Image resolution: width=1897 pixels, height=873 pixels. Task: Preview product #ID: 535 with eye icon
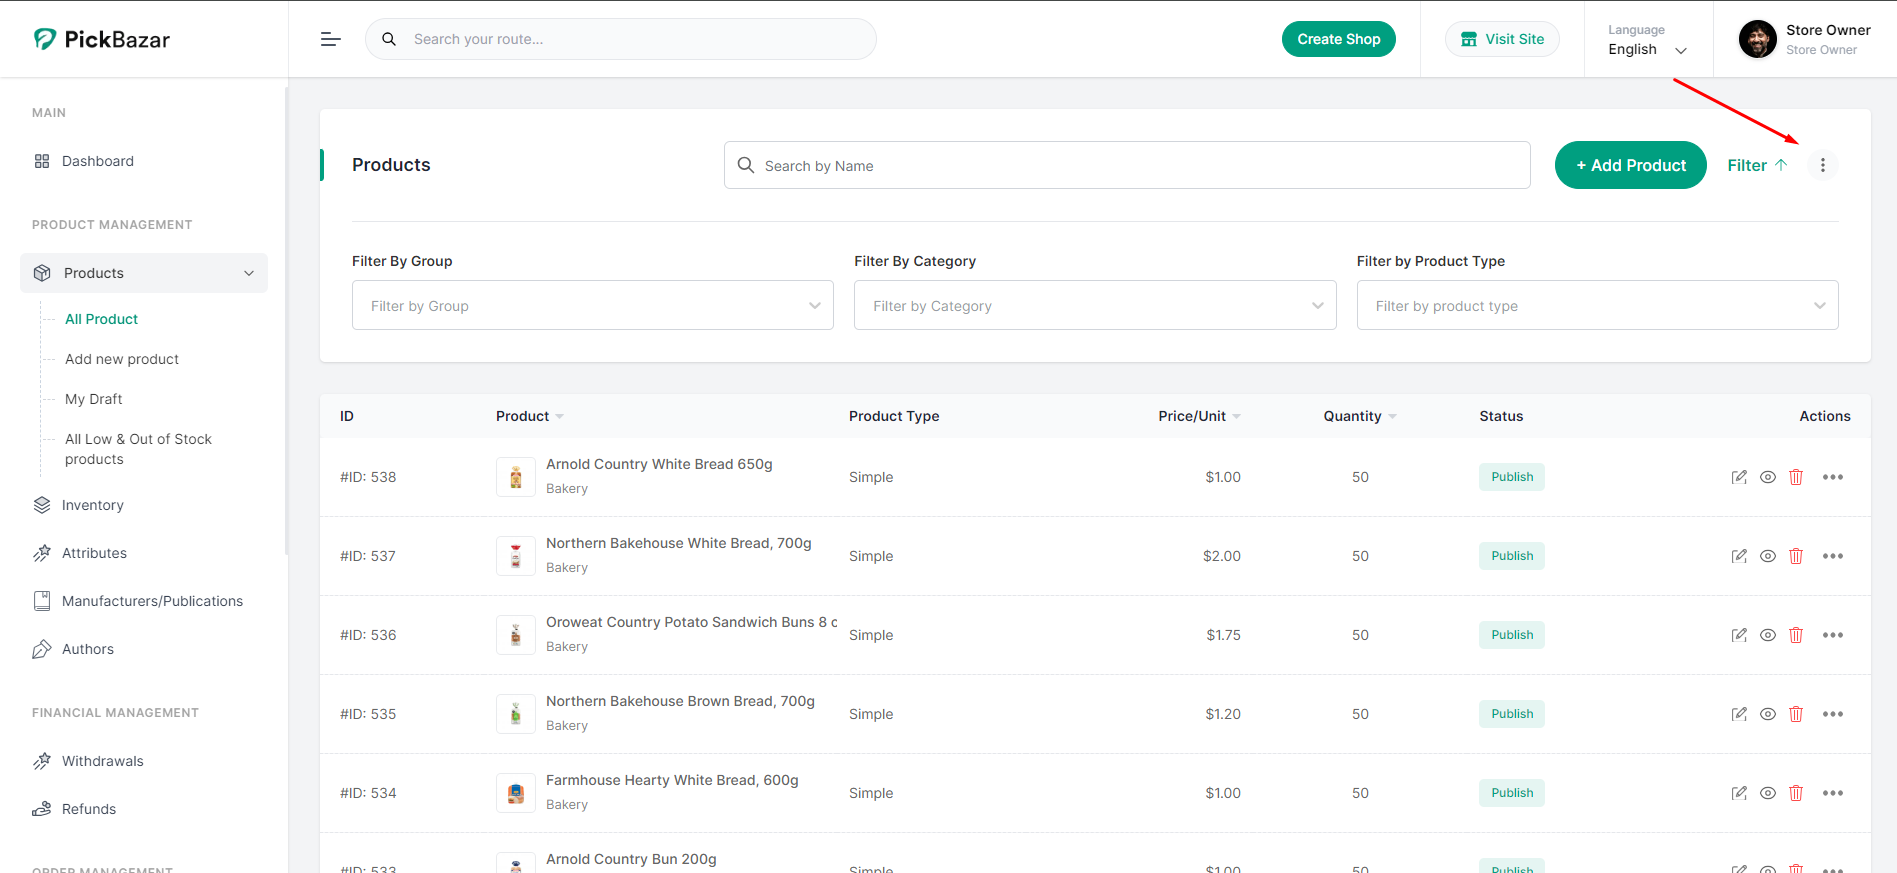(x=1767, y=714)
